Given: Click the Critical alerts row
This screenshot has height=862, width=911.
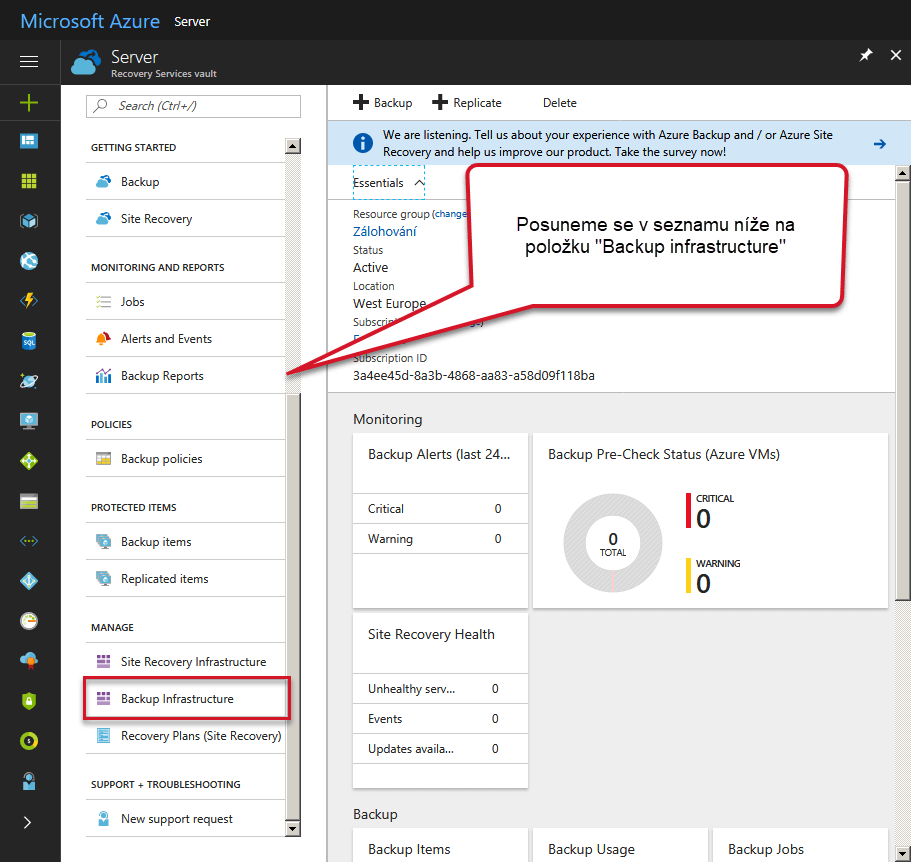Looking at the screenshot, I should coord(440,509).
